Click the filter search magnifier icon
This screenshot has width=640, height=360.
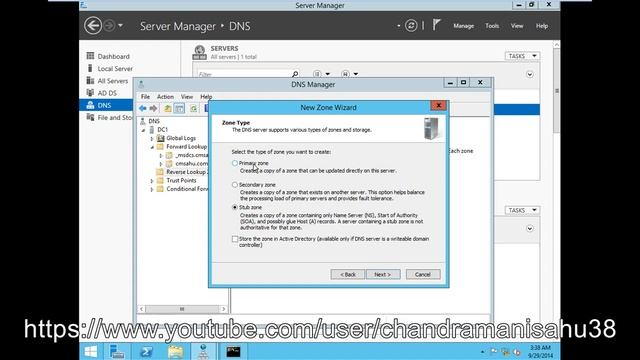295,74
